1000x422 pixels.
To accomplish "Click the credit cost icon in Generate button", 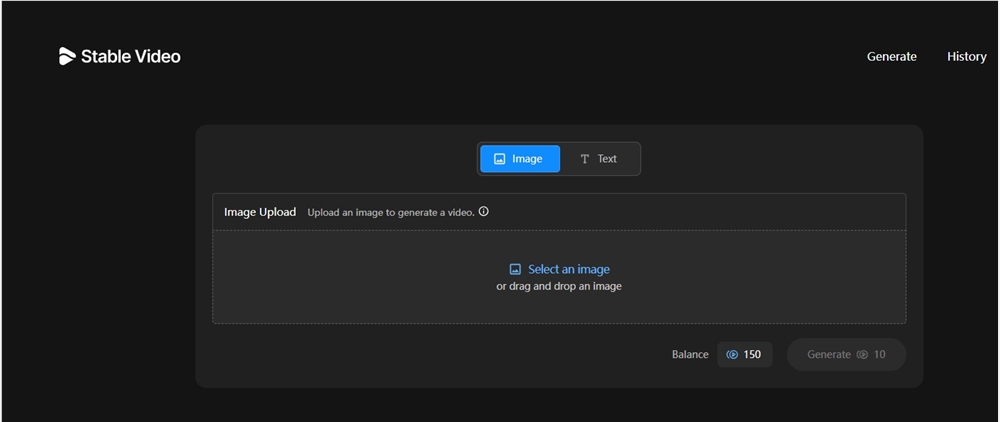I will pyautogui.click(x=862, y=355).
